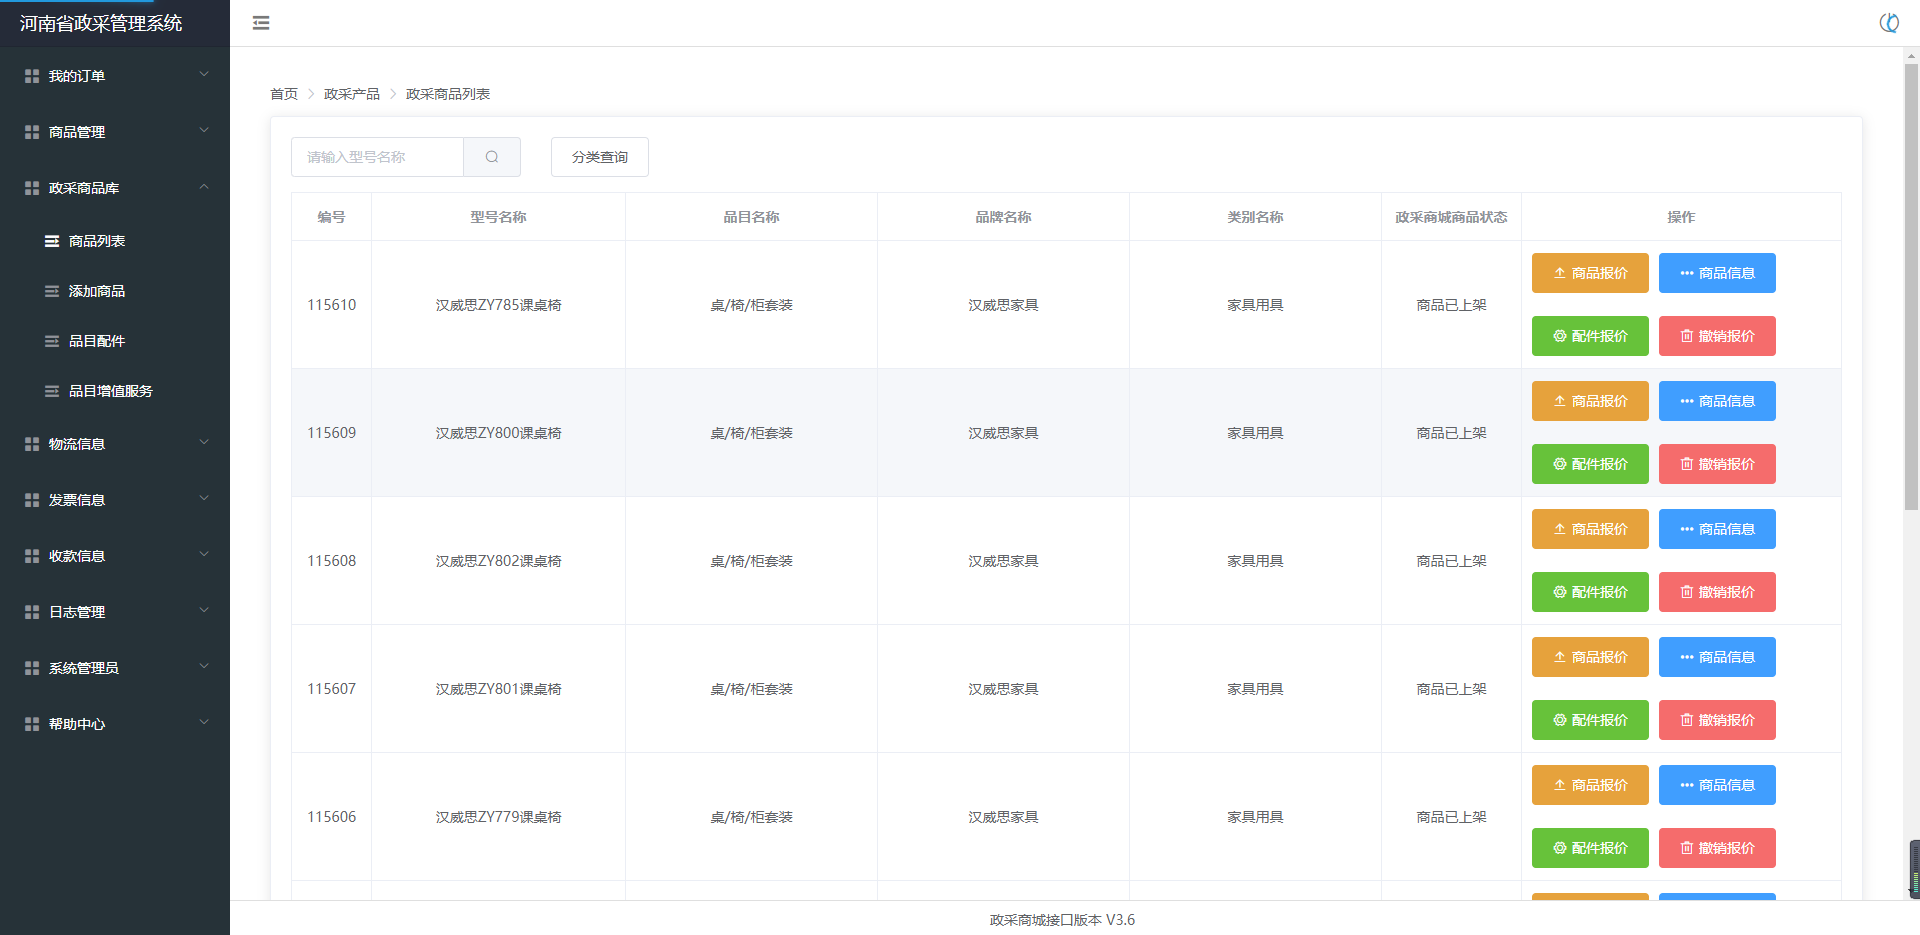
Task: Click the grid icon beside 物流信息
Action: (x=32, y=444)
